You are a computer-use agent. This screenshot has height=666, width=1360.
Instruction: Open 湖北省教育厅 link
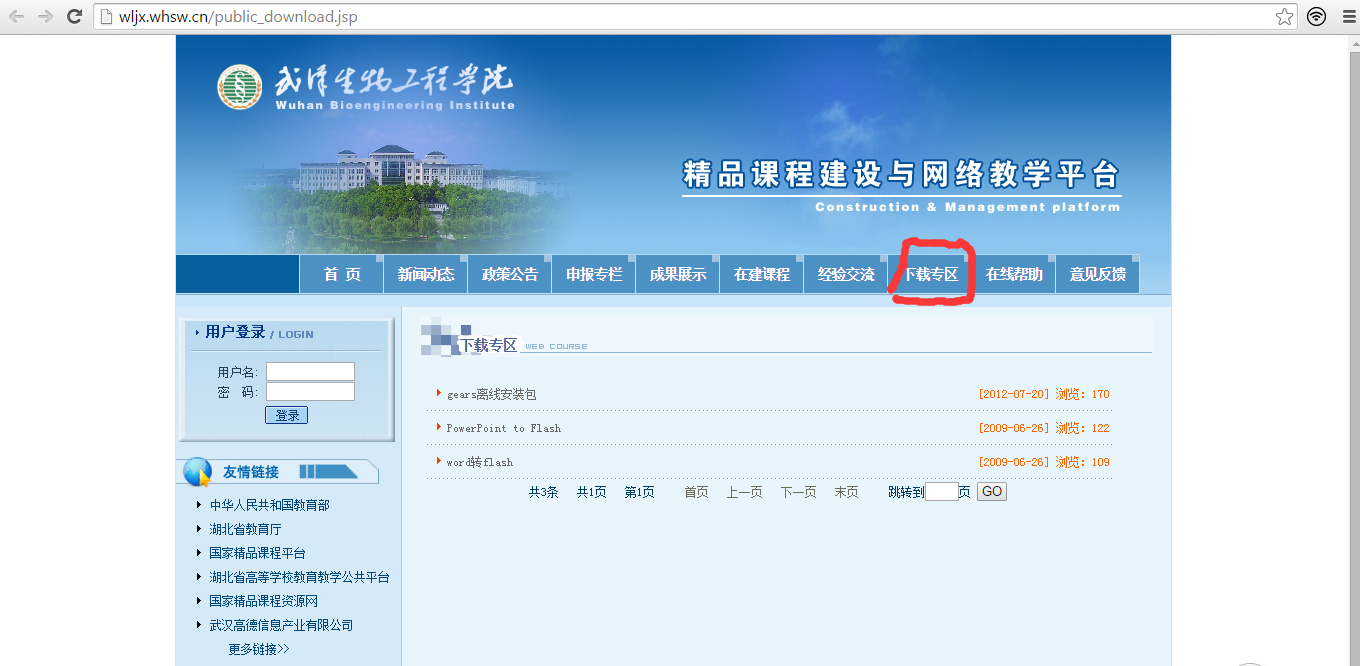tap(245, 529)
